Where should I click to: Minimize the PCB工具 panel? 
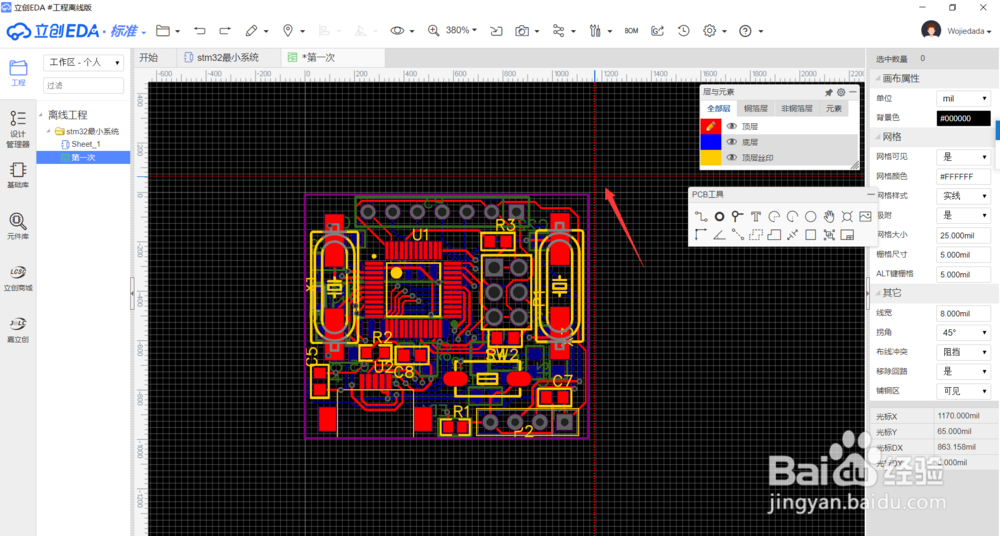pos(871,194)
